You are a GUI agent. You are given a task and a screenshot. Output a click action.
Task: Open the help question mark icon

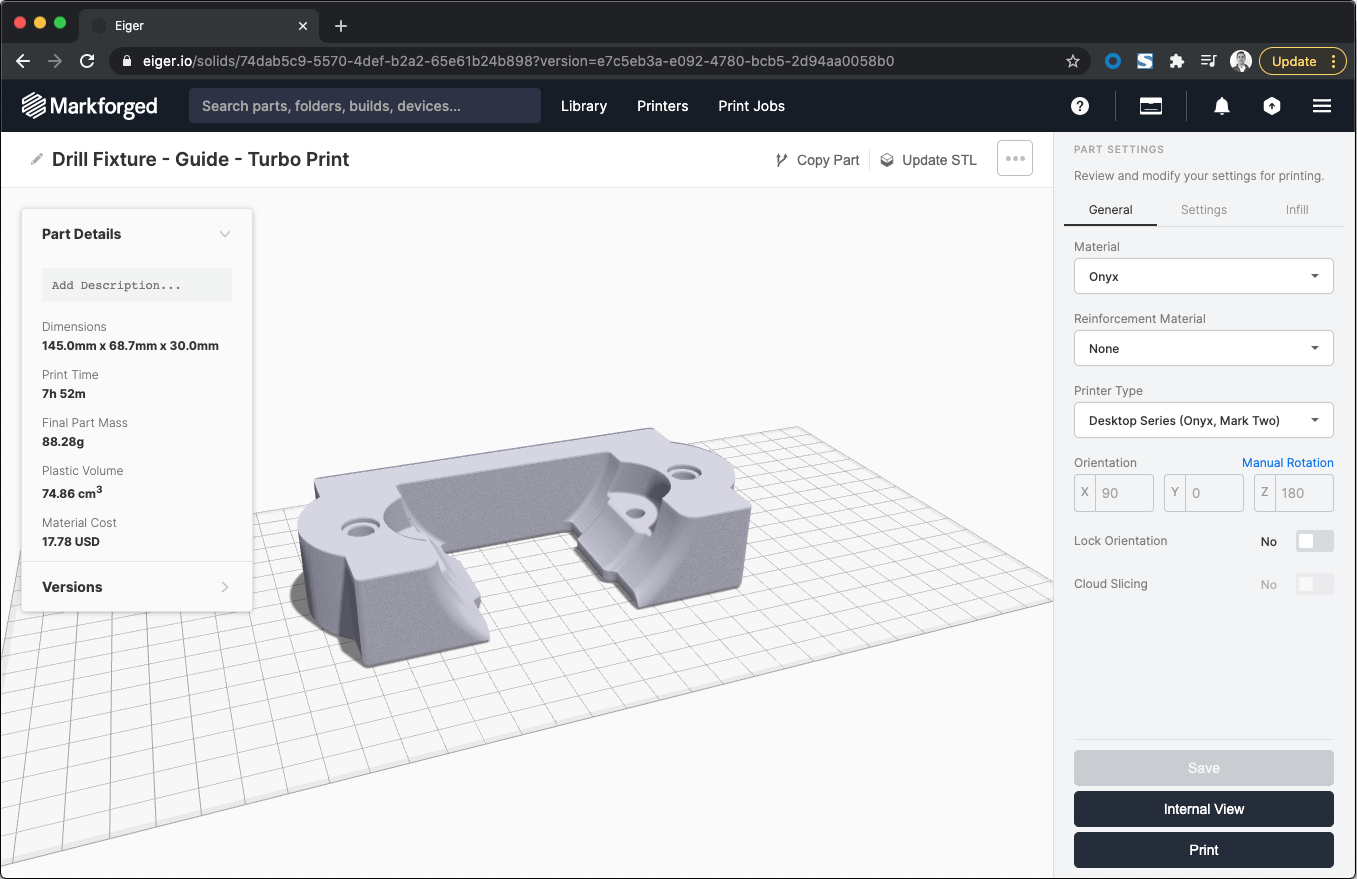(1080, 106)
